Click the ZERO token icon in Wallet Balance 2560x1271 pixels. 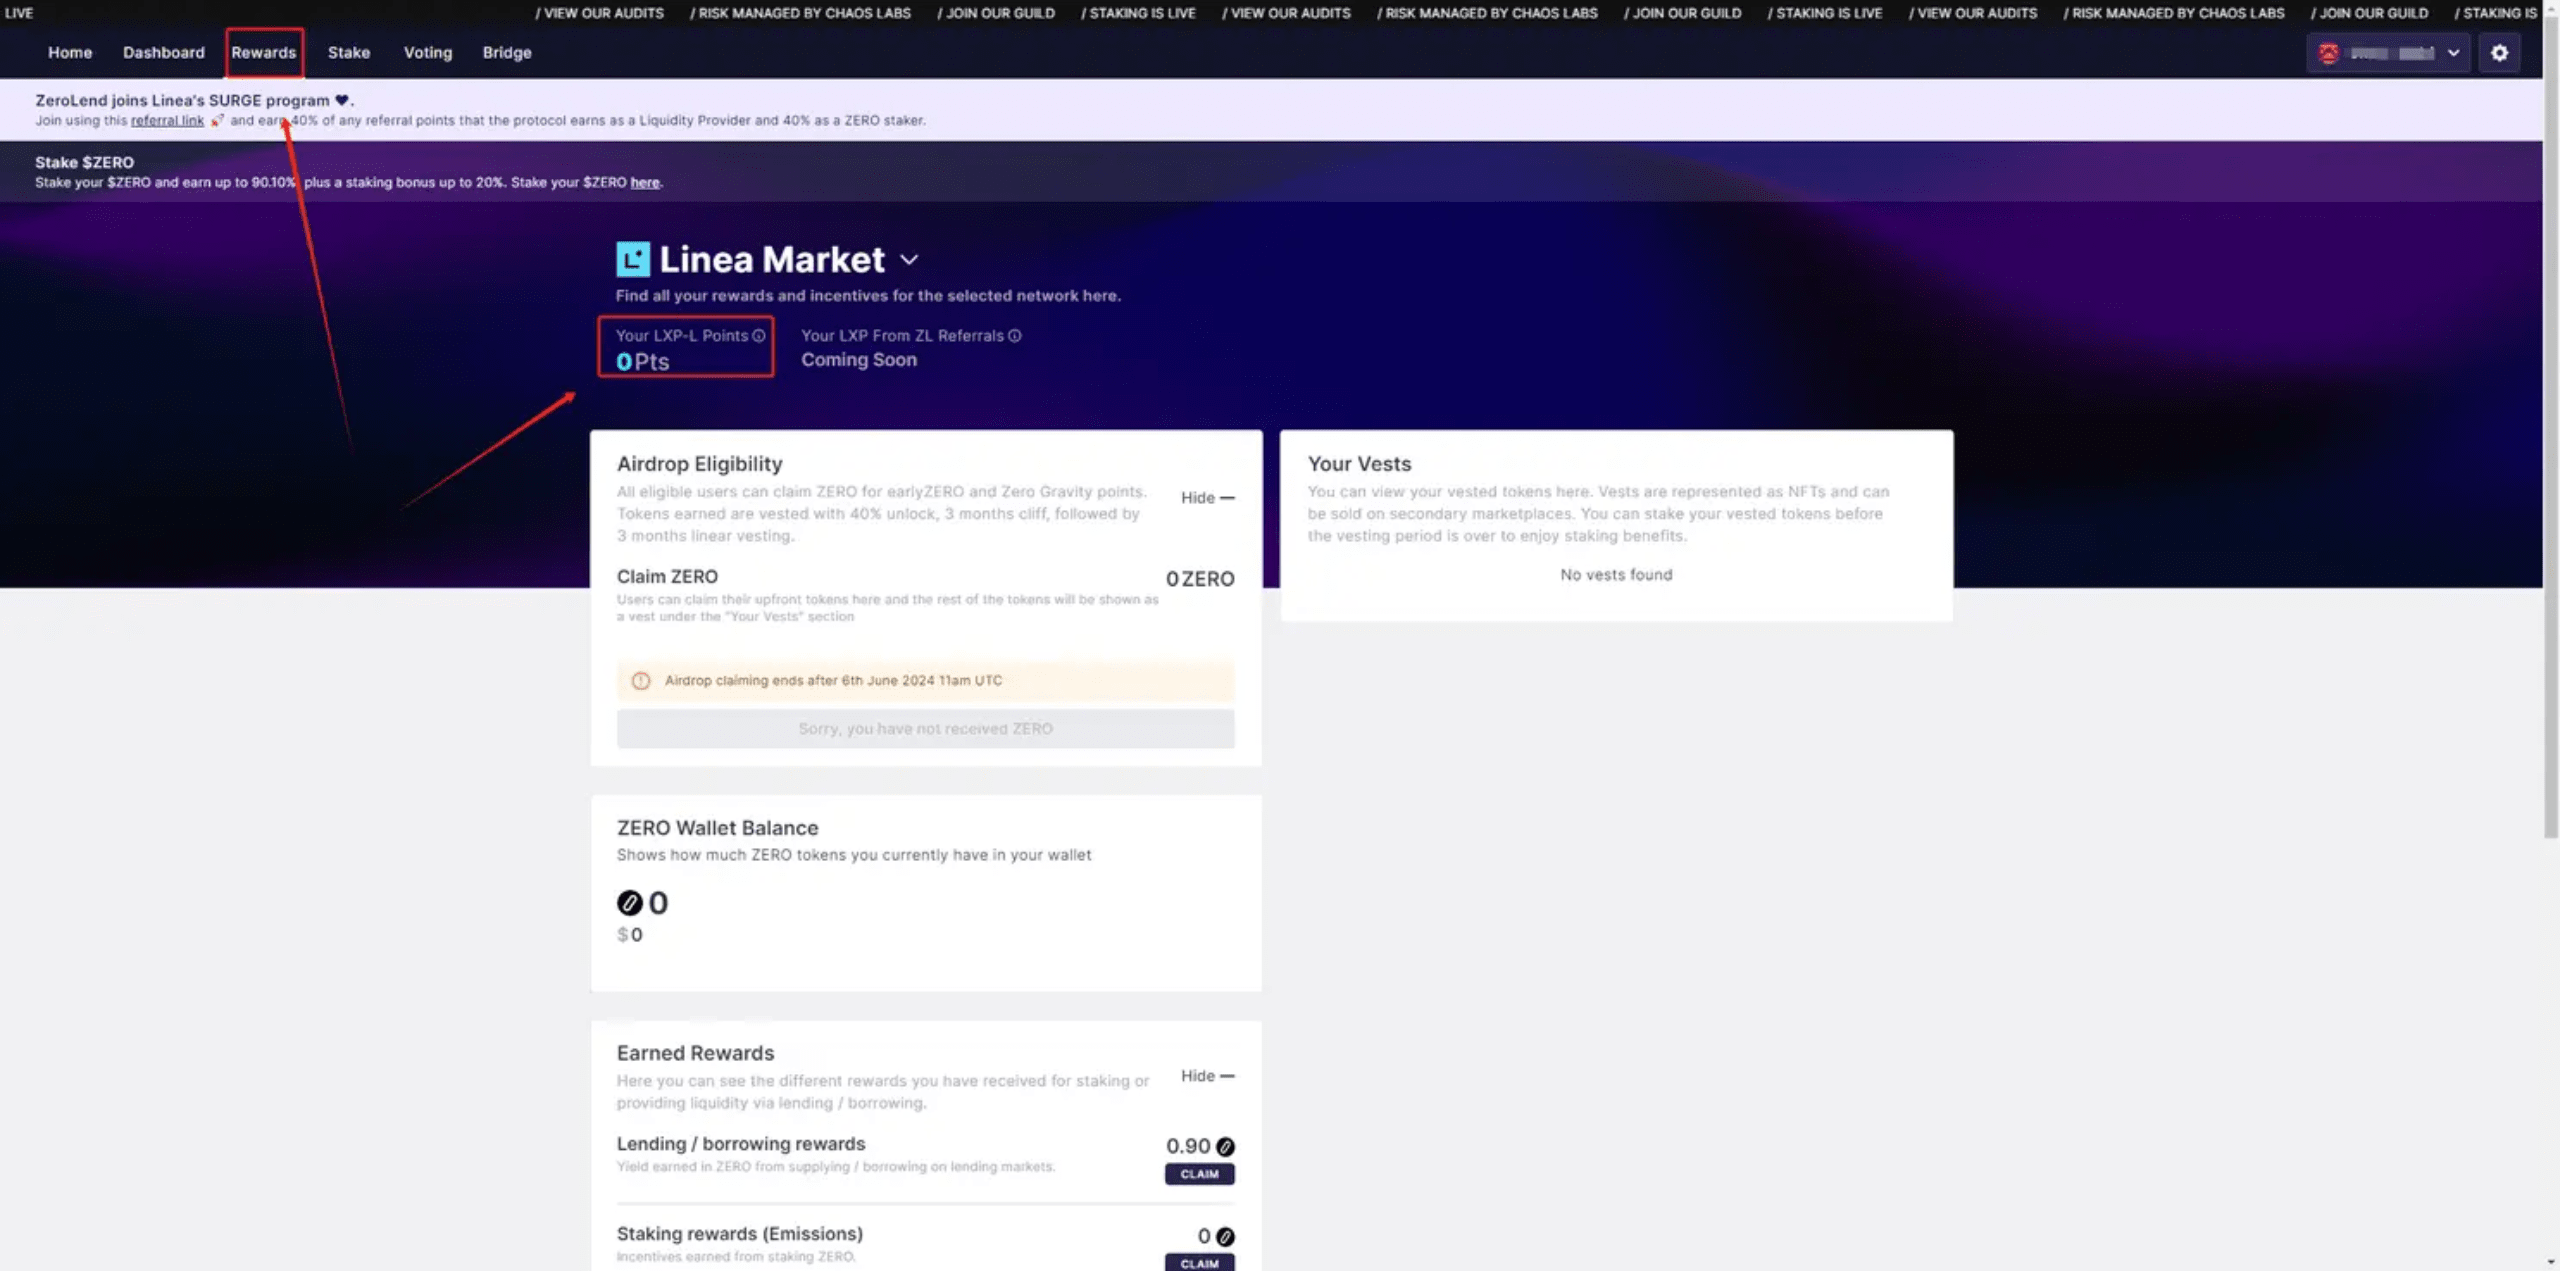(629, 903)
